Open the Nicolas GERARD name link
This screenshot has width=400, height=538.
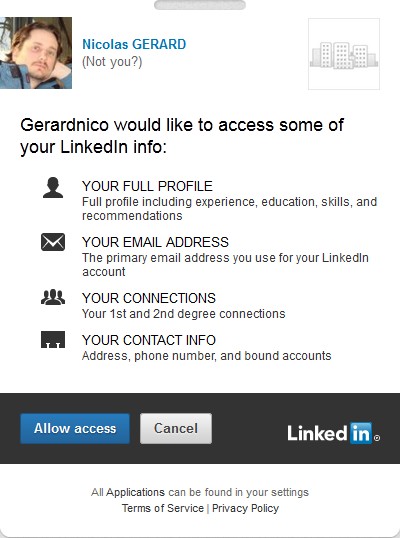point(134,44)
